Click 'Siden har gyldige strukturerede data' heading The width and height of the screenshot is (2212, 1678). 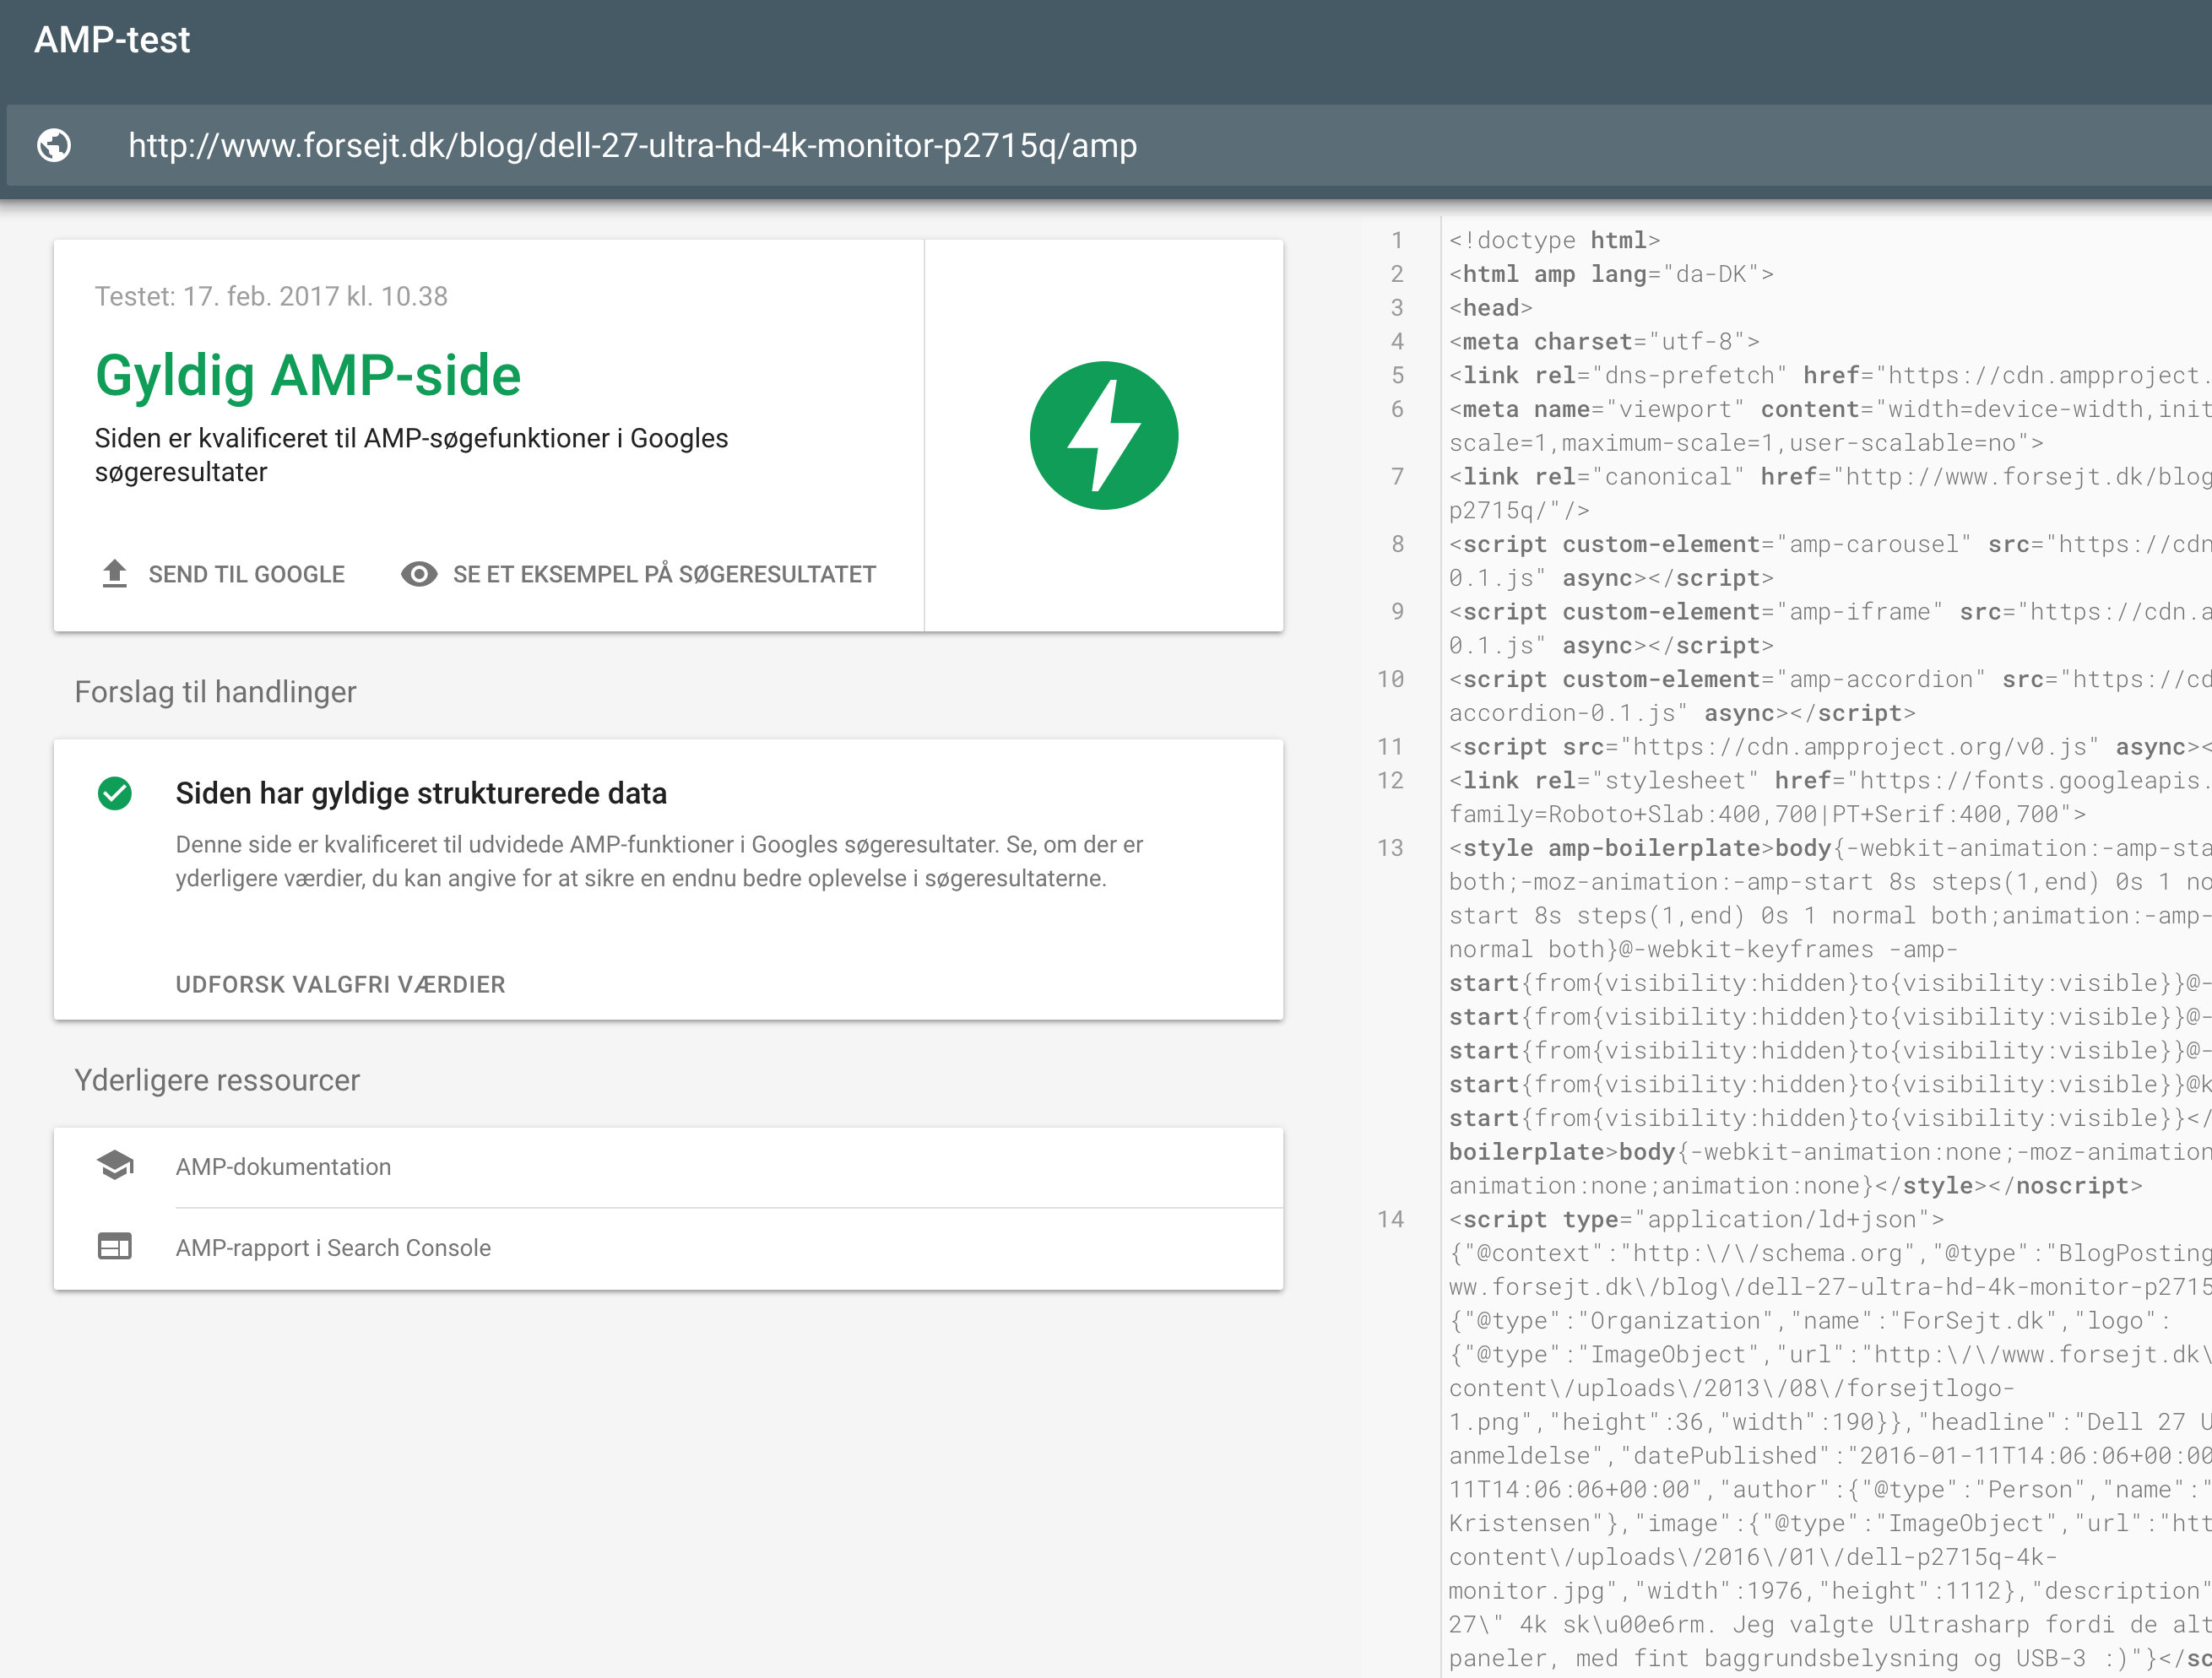click(421, 793)
